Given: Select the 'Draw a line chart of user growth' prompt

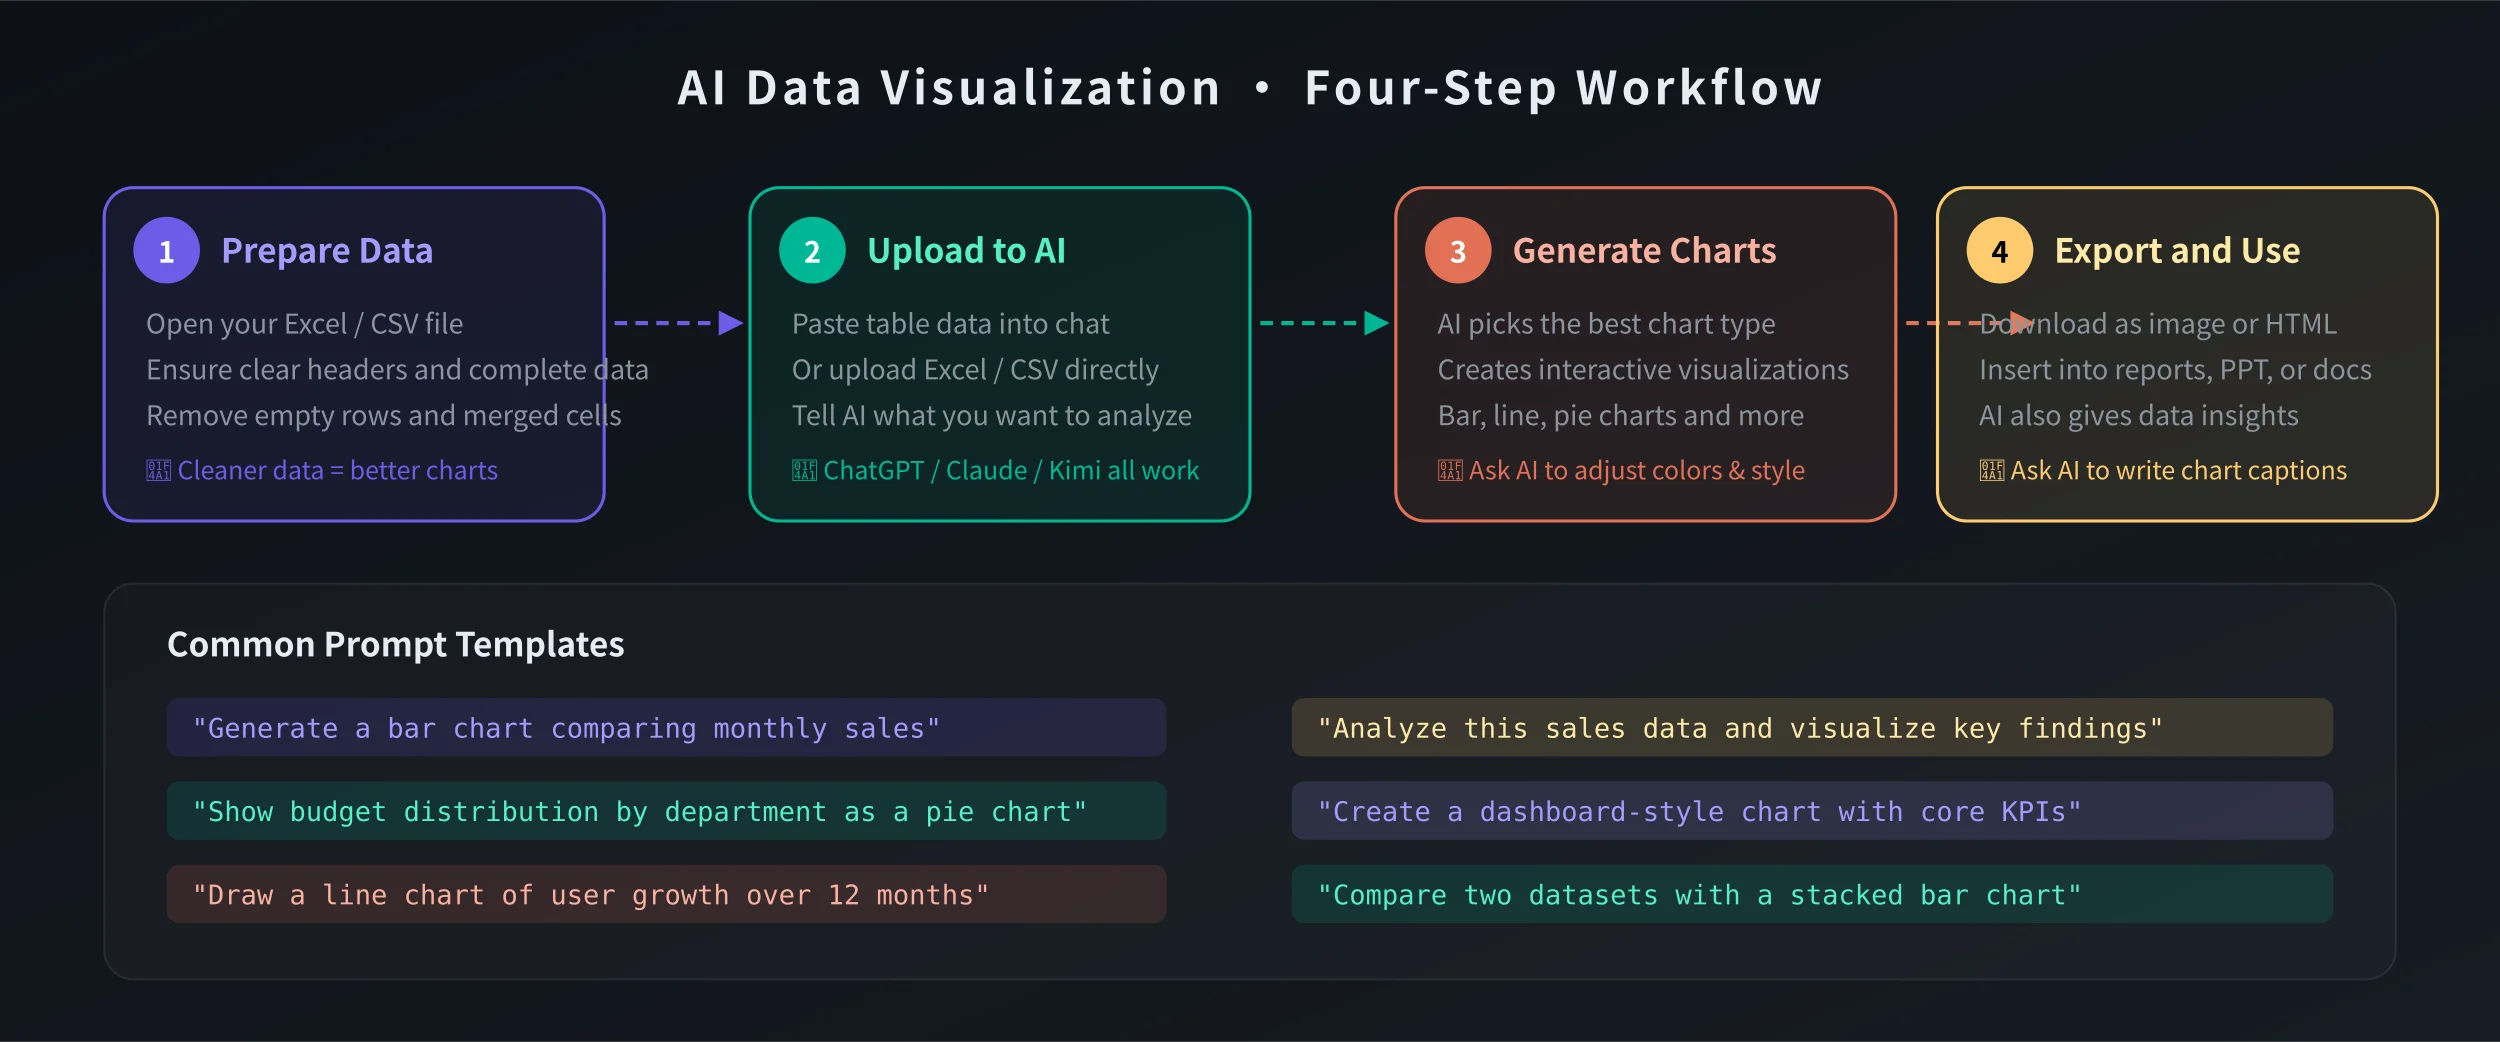Looking at the screenshot, I should (x=666, y=894).
